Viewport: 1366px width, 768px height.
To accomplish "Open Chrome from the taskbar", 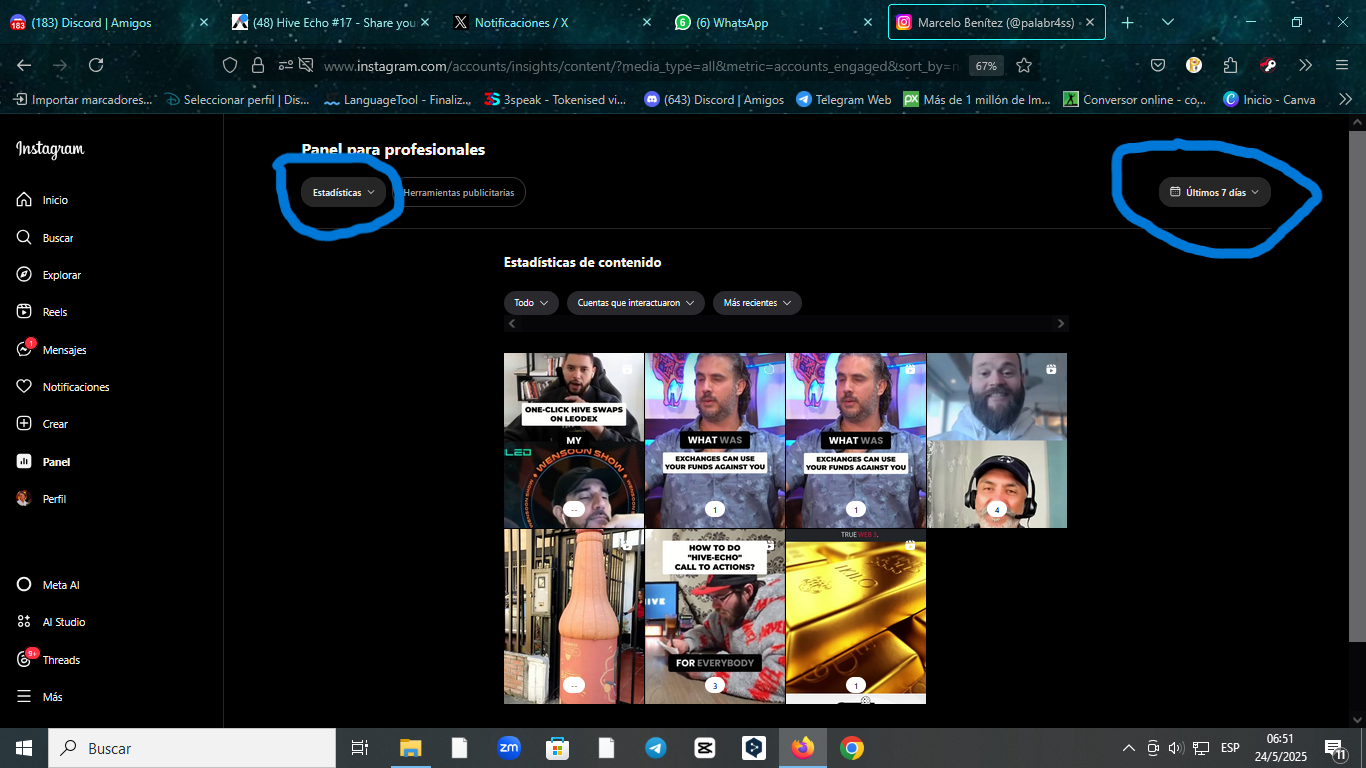I will (851, 748).
